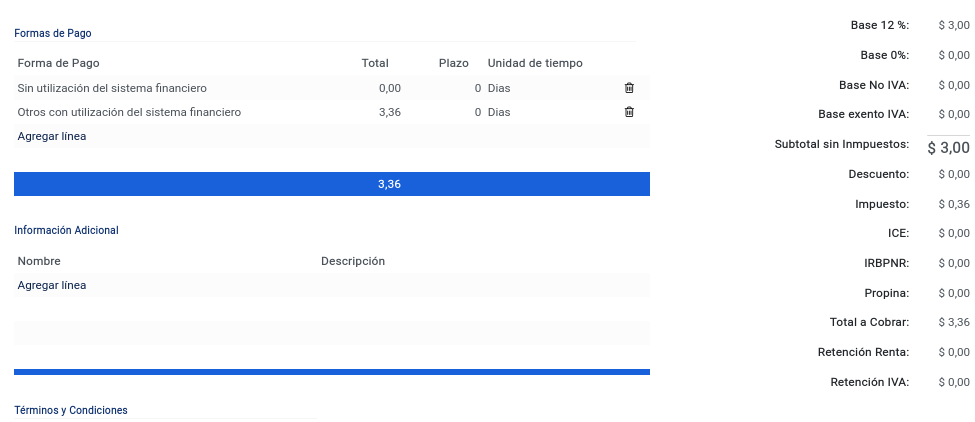Select the Otros con utilización del sistema financiero cell
This screenshot has width=975, height=422.
pos(129,112)
